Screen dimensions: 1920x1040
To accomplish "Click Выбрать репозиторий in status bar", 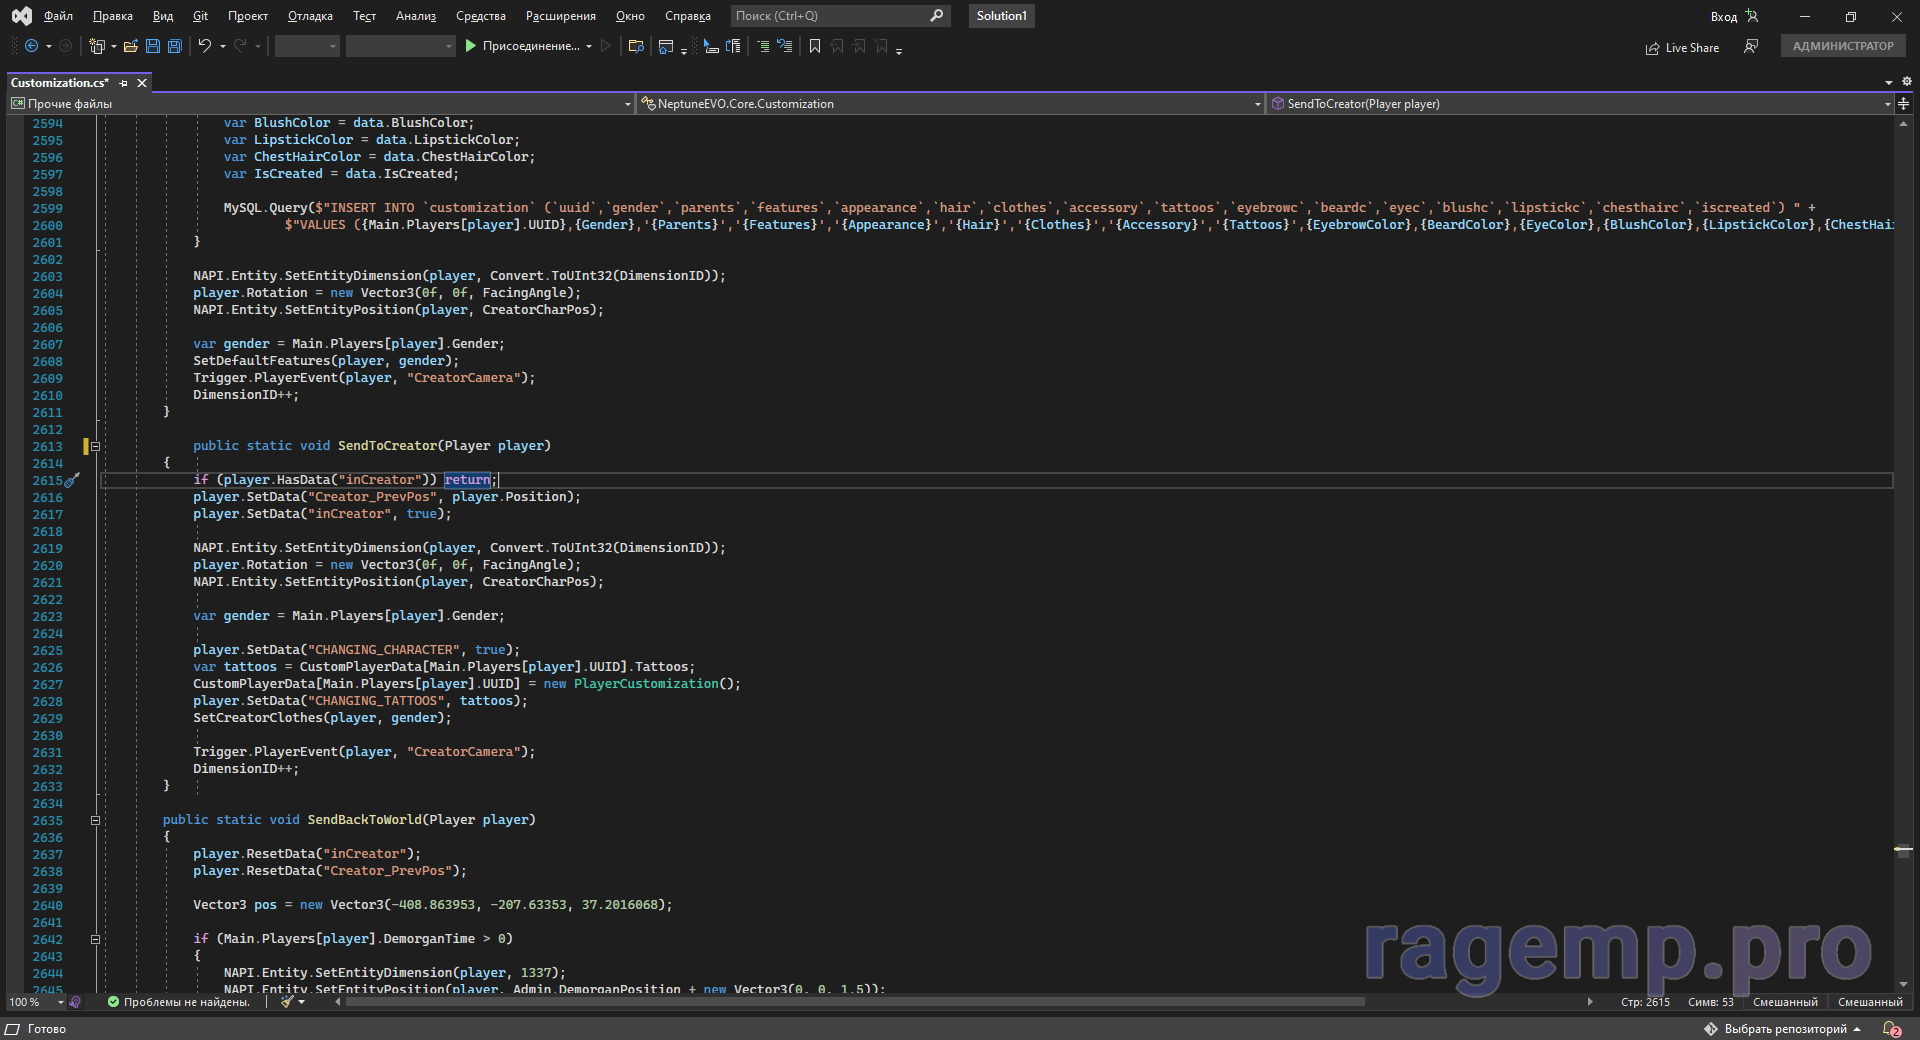I will tap(1785, 1029).
